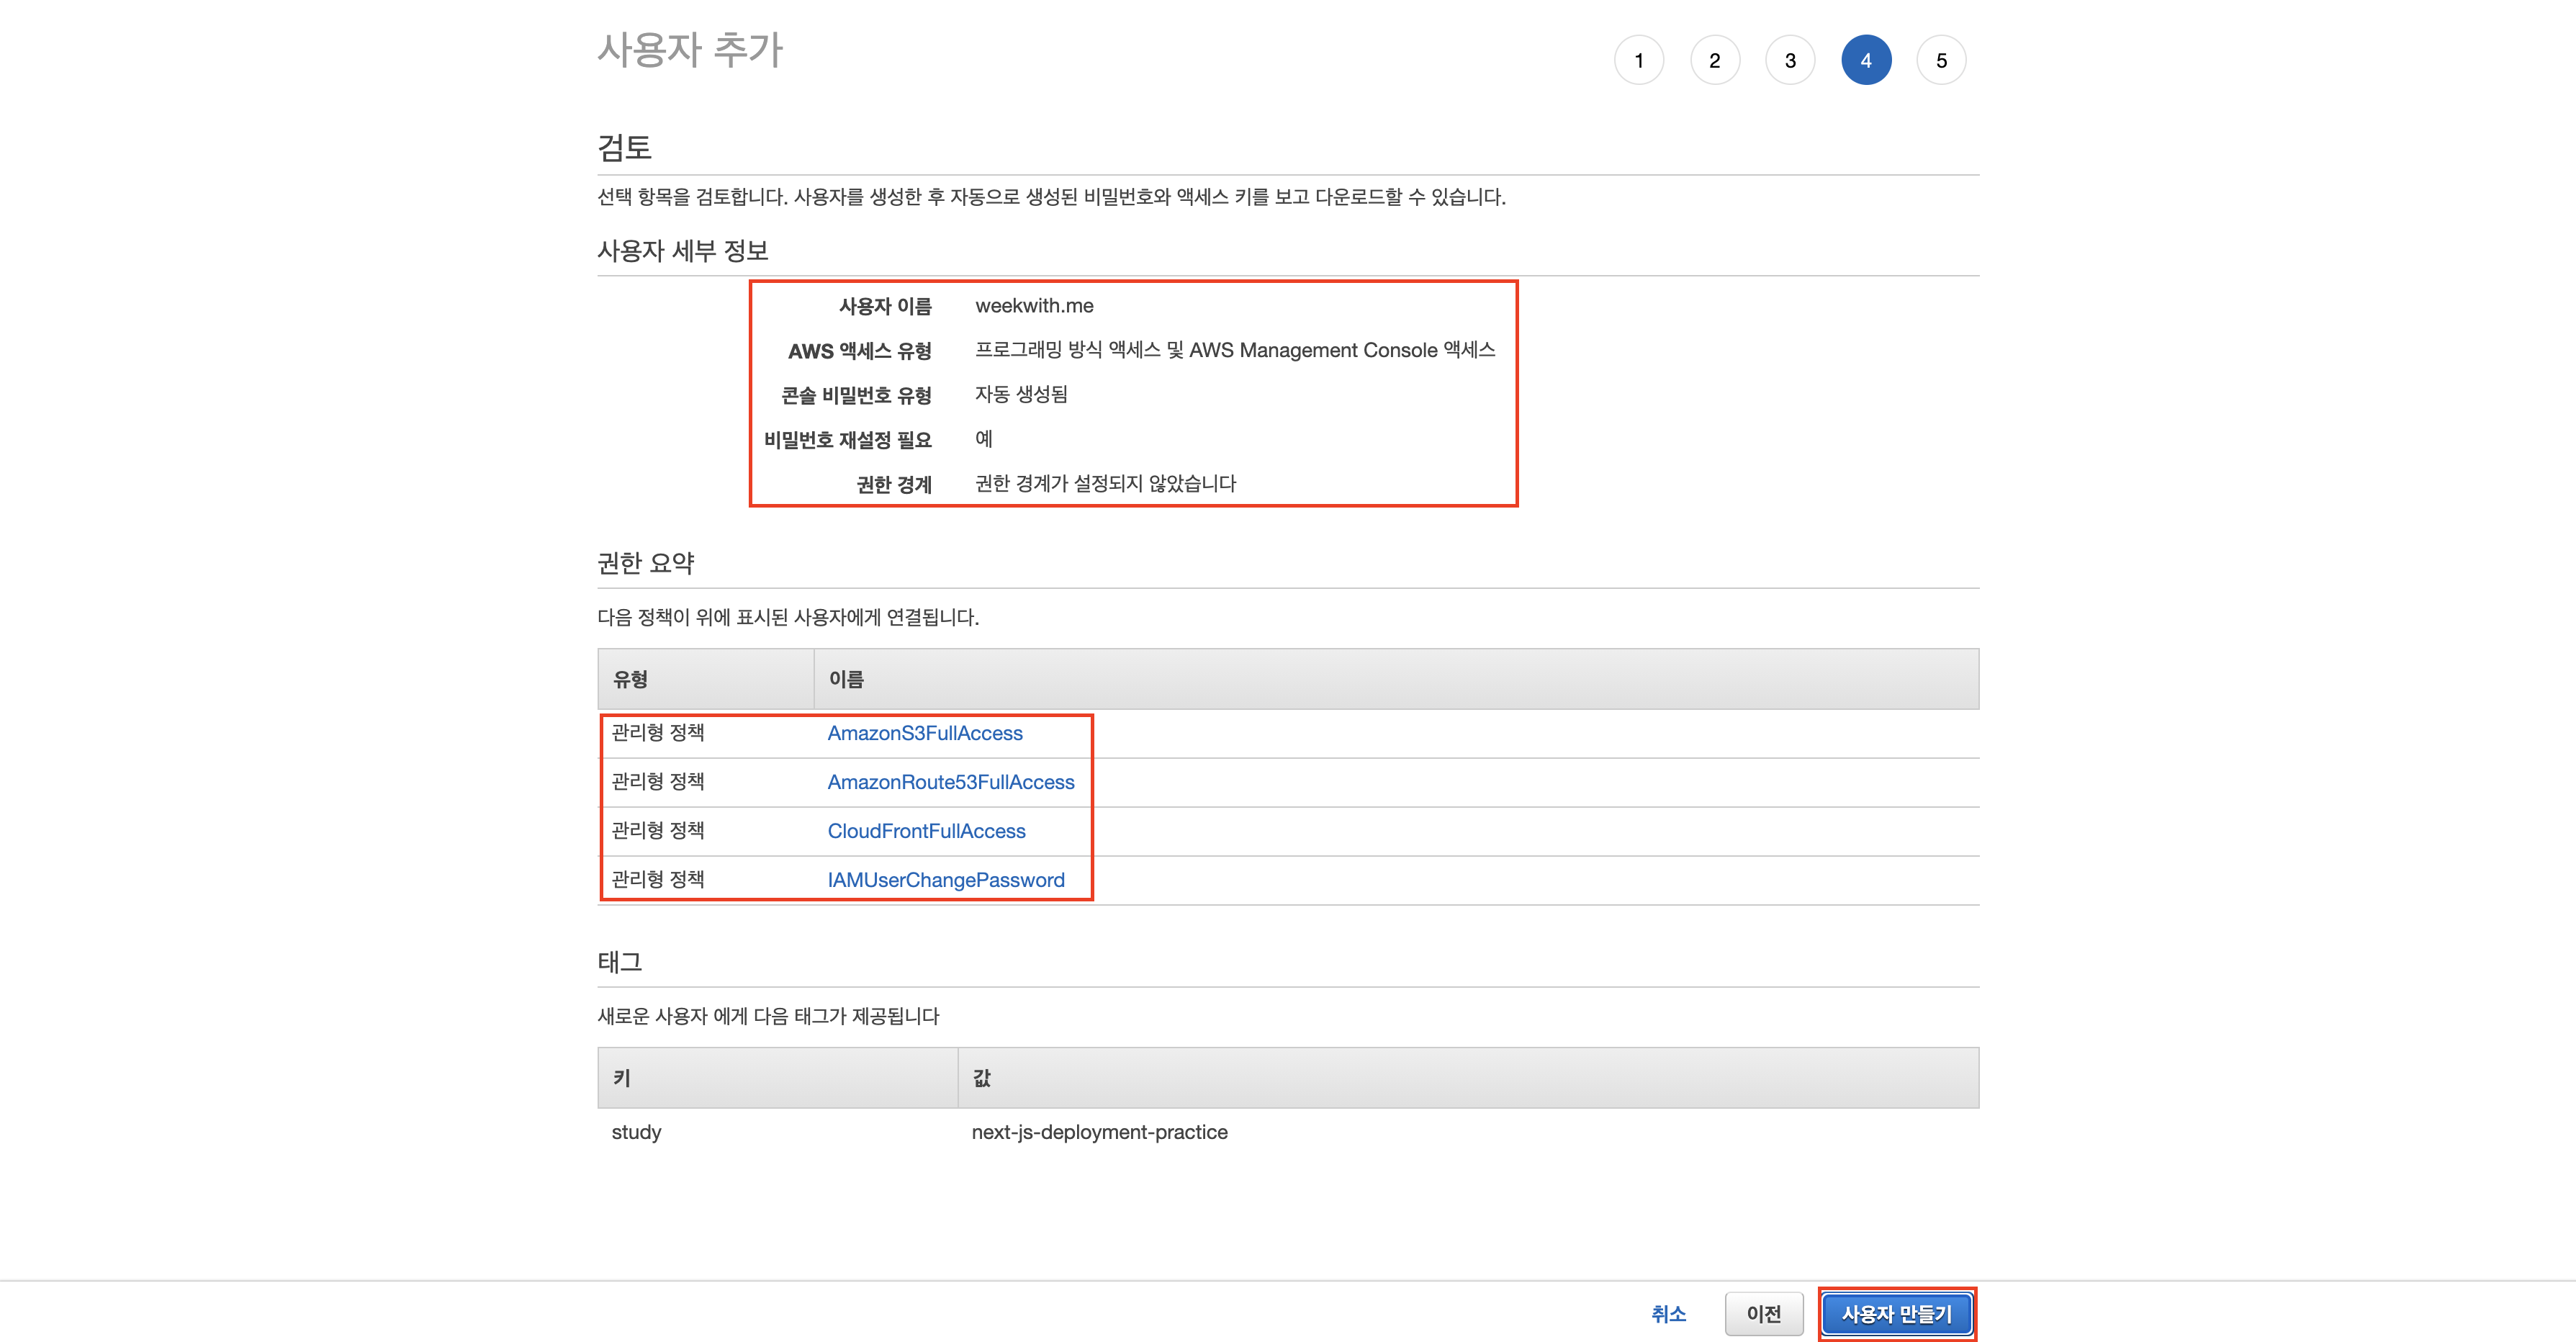
Task: Select the next-js-deployment-practice tag value
Action: coord(1099,1132)
